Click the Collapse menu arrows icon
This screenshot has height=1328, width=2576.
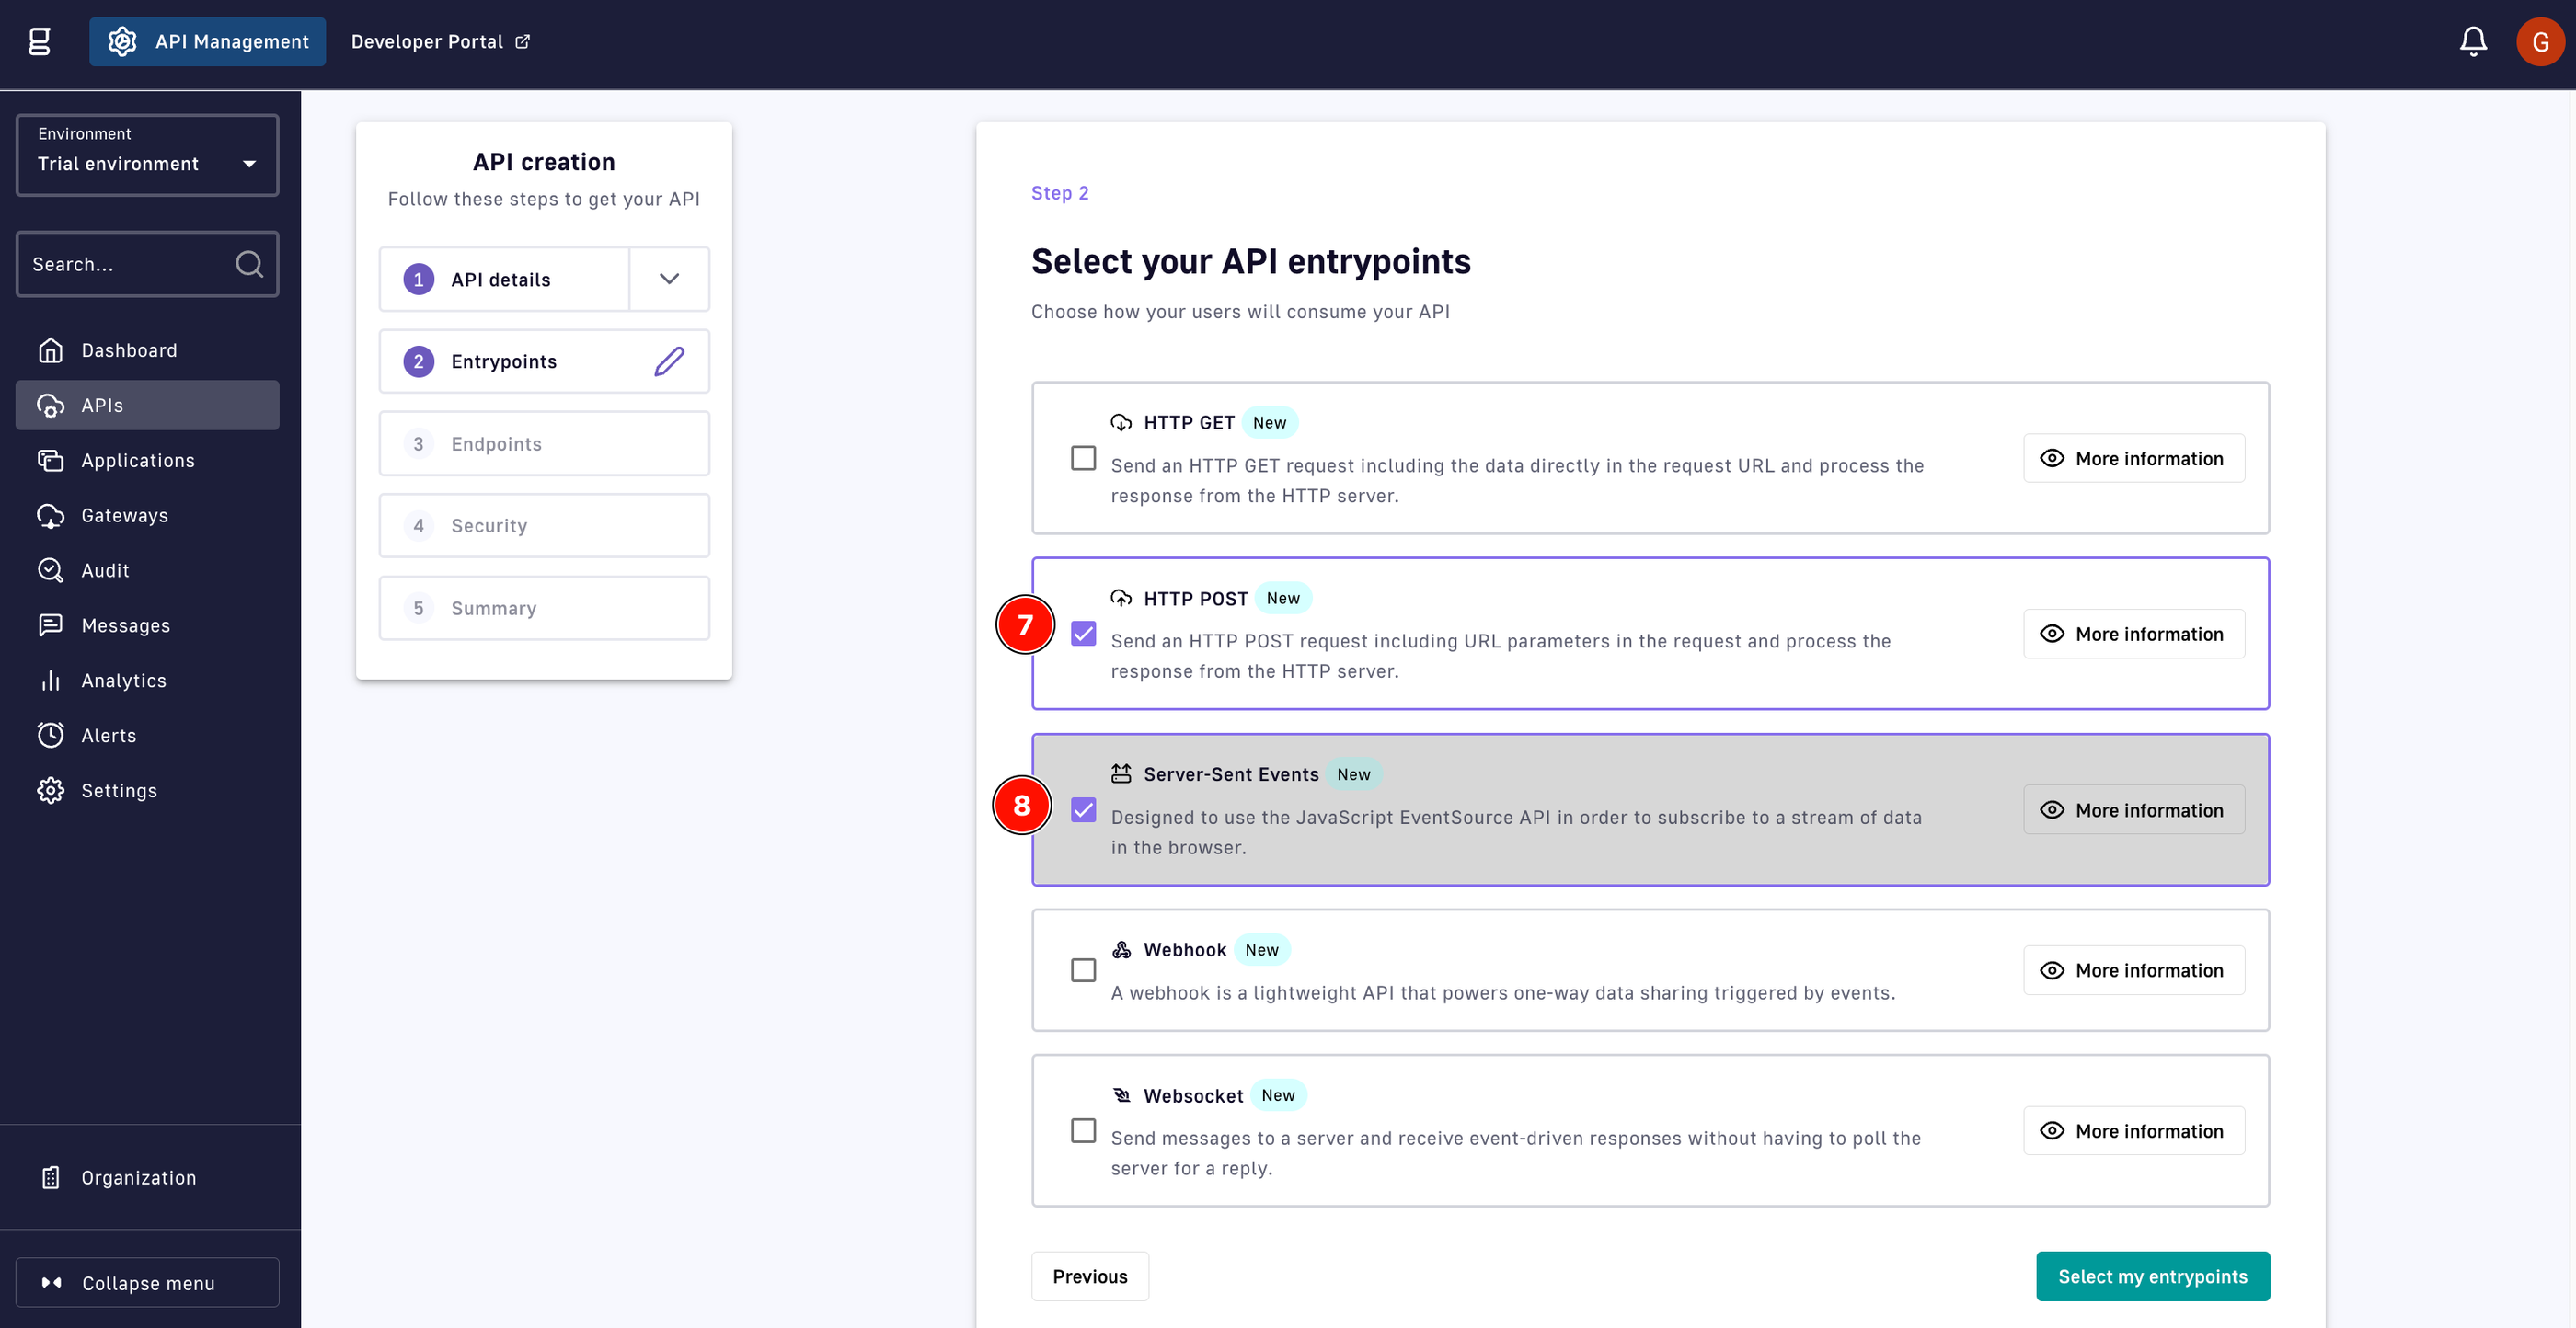coord(52,1282)
